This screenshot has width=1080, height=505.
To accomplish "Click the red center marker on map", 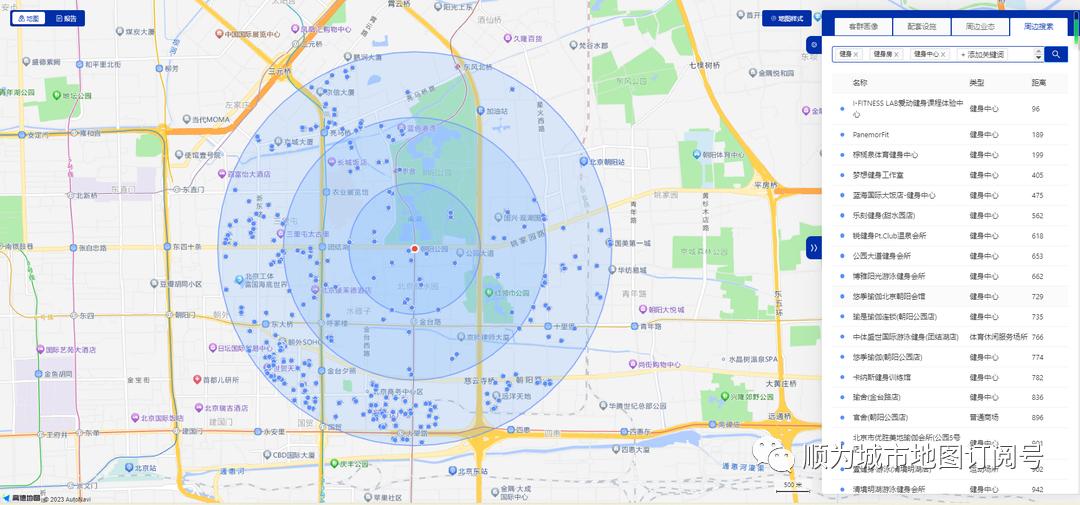I will (x=415, y=248).
